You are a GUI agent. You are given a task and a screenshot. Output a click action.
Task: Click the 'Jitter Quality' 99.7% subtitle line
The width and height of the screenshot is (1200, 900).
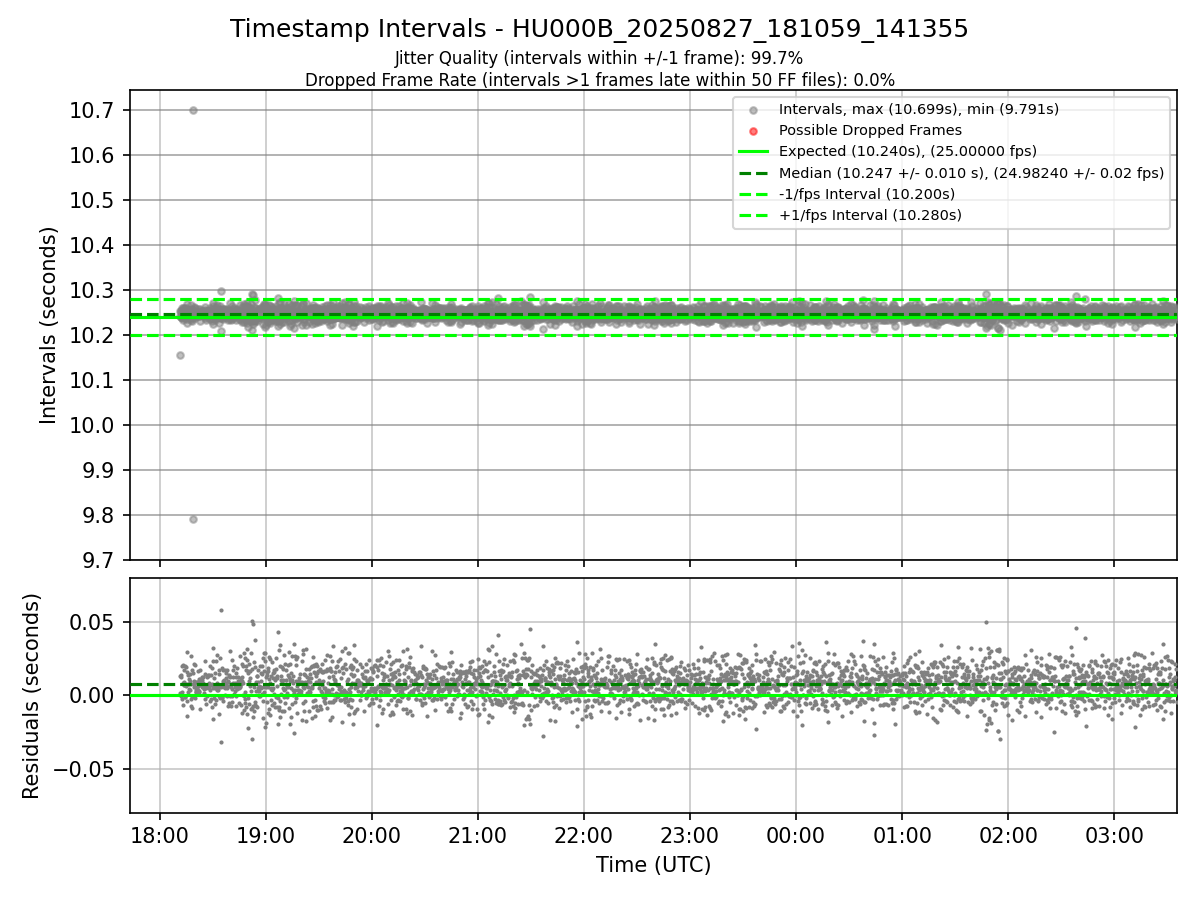pos(599,58)
